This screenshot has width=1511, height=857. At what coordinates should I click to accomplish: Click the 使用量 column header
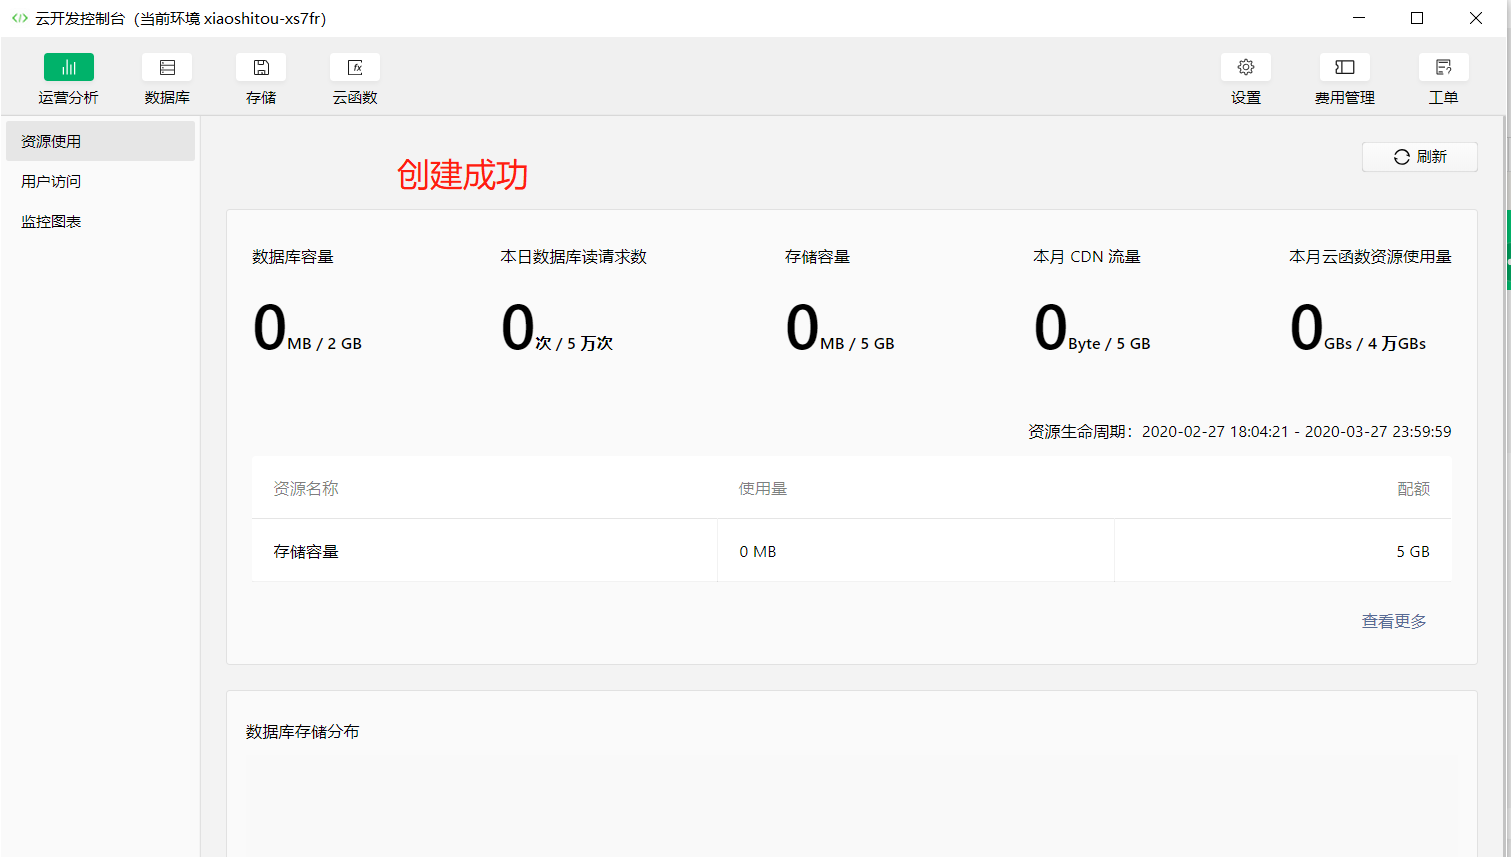click(763, 488)
